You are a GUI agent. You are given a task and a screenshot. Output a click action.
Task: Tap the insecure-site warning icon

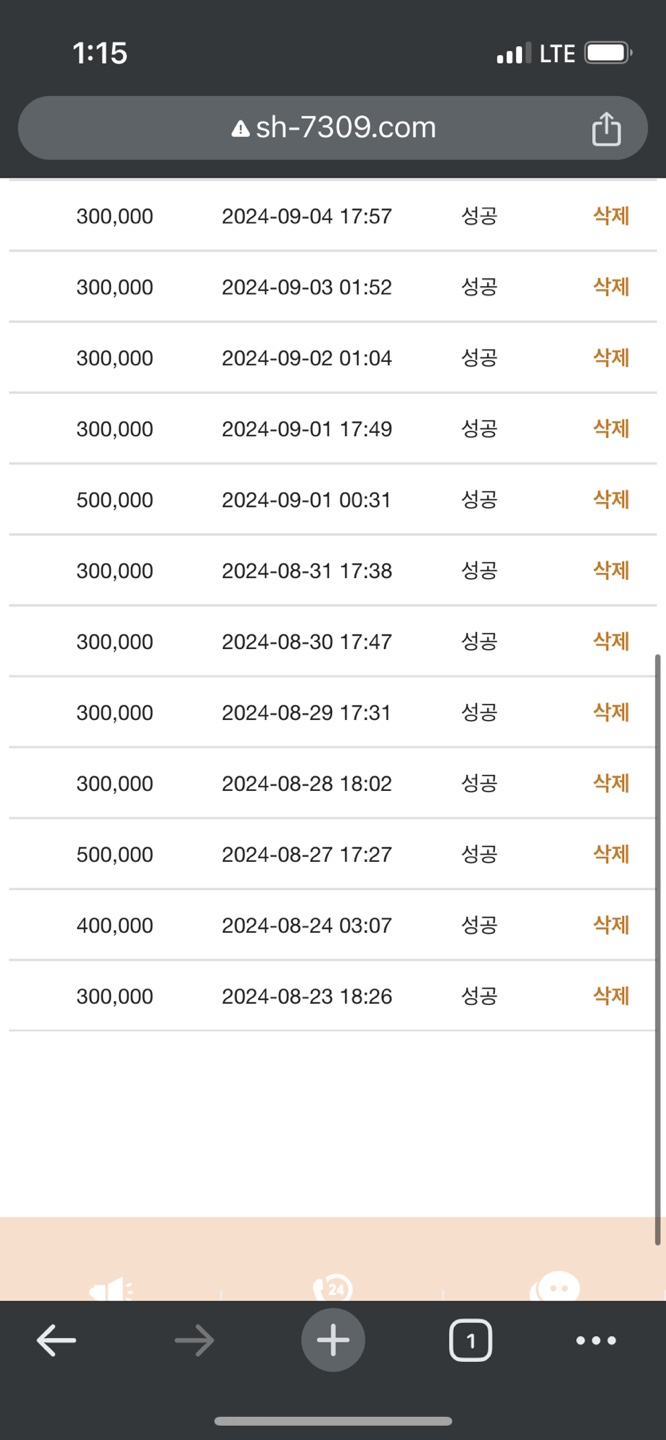pyautogui.click(x=240, y=129)
